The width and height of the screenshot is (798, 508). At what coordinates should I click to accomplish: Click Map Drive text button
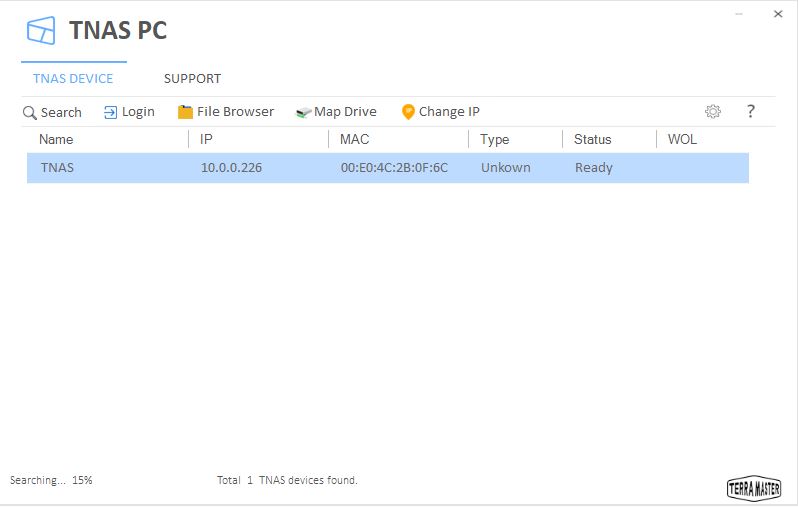click(x=345, y=111)
